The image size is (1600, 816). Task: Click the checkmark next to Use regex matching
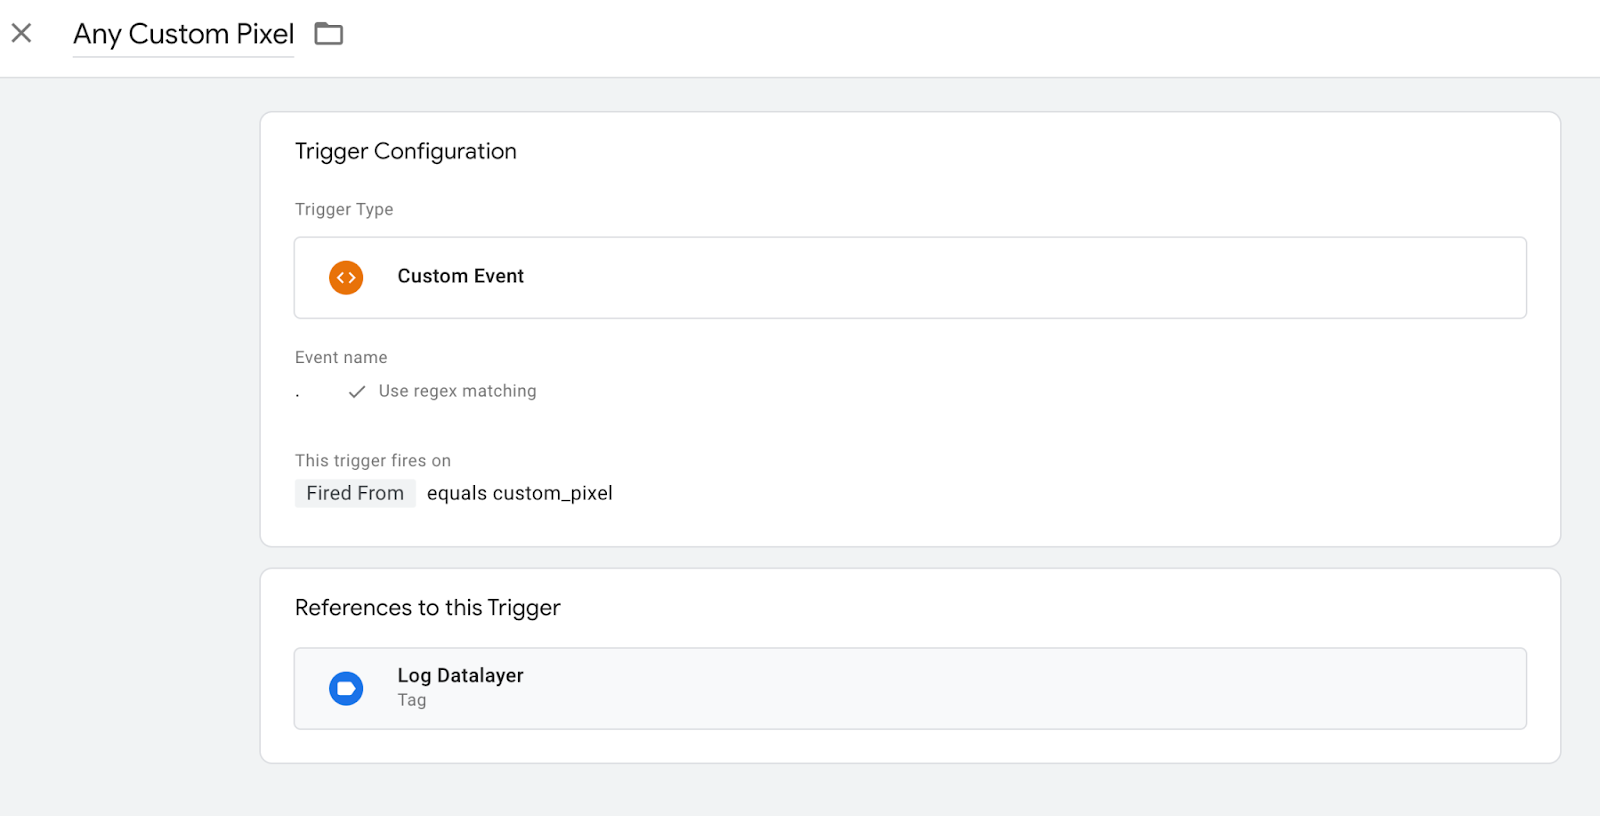pyautogui.click(x=357, y=392)
